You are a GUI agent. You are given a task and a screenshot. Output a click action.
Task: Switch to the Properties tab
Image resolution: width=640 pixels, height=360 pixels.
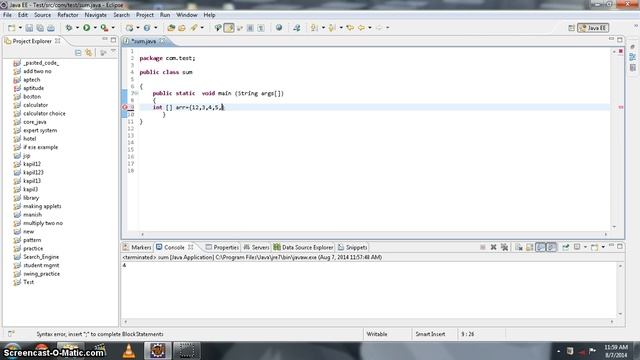click(222, 247)
